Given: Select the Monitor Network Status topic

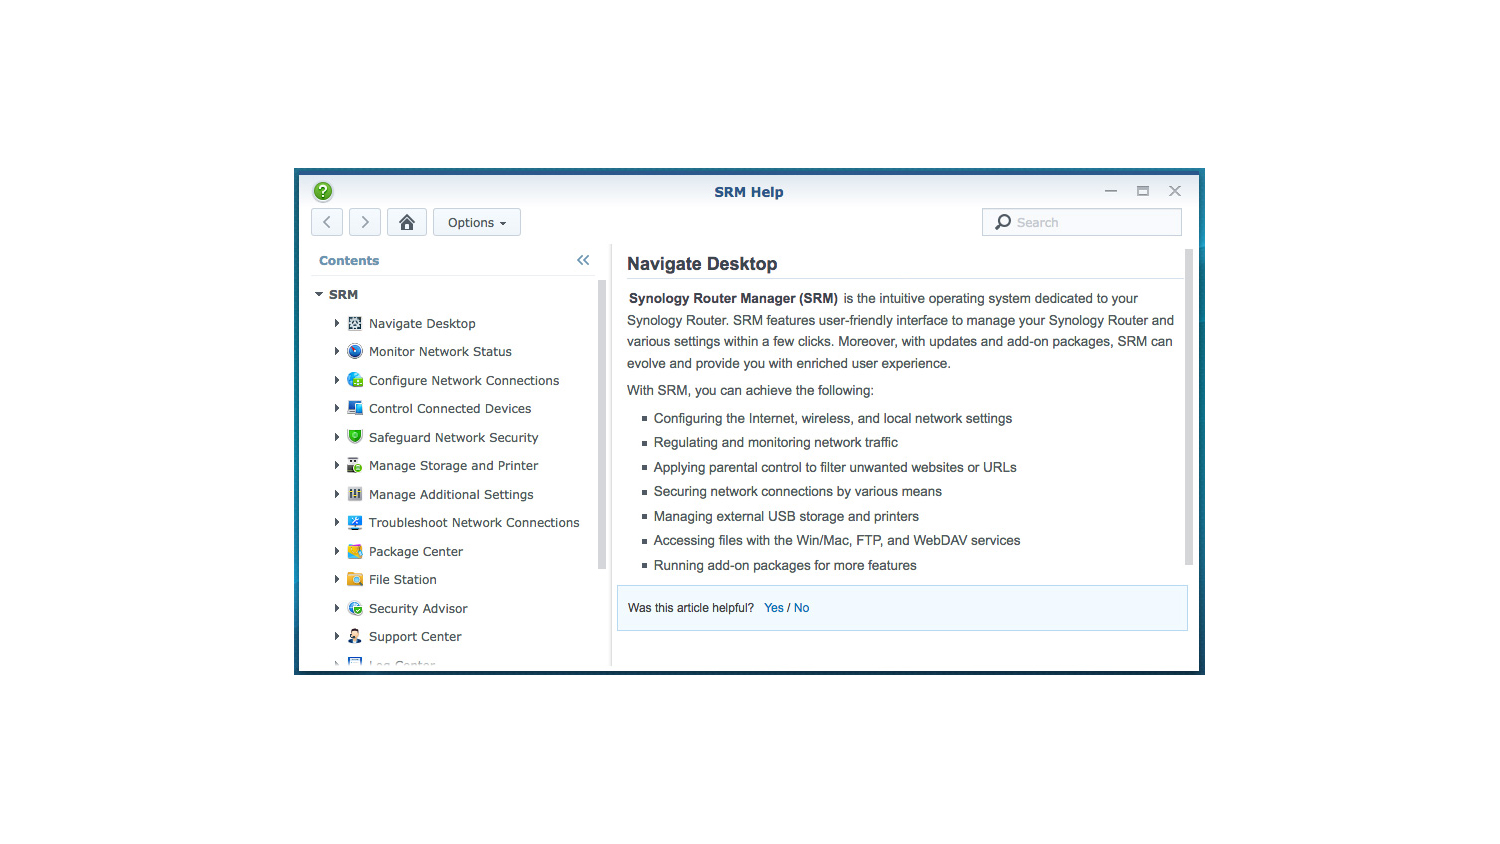Looking at the screenshot, I should click(440, 351).
